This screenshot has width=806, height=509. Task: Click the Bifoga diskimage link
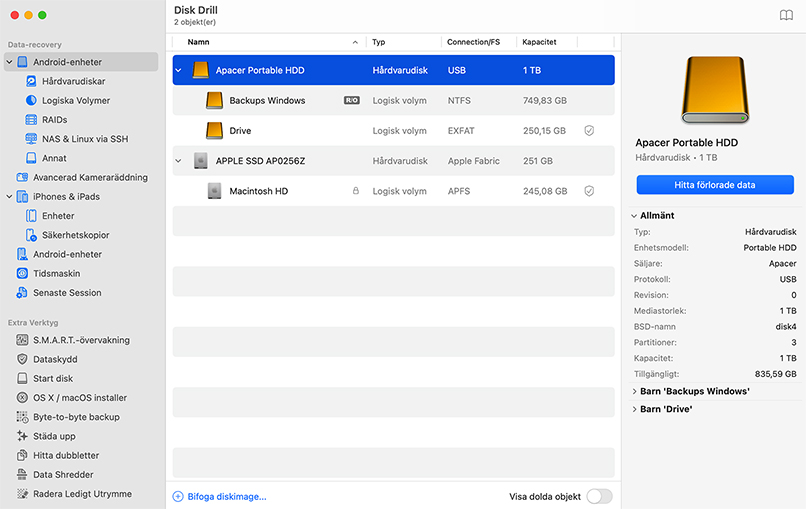click(227, 497)
